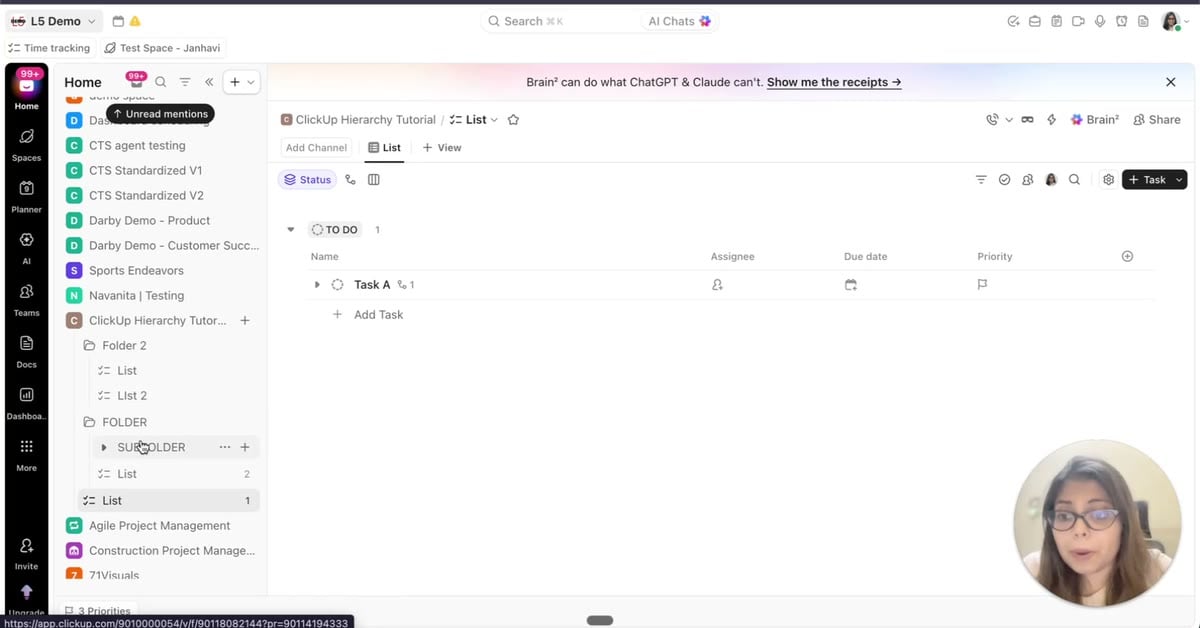Set due date for Task A

(x=850, y=285)
